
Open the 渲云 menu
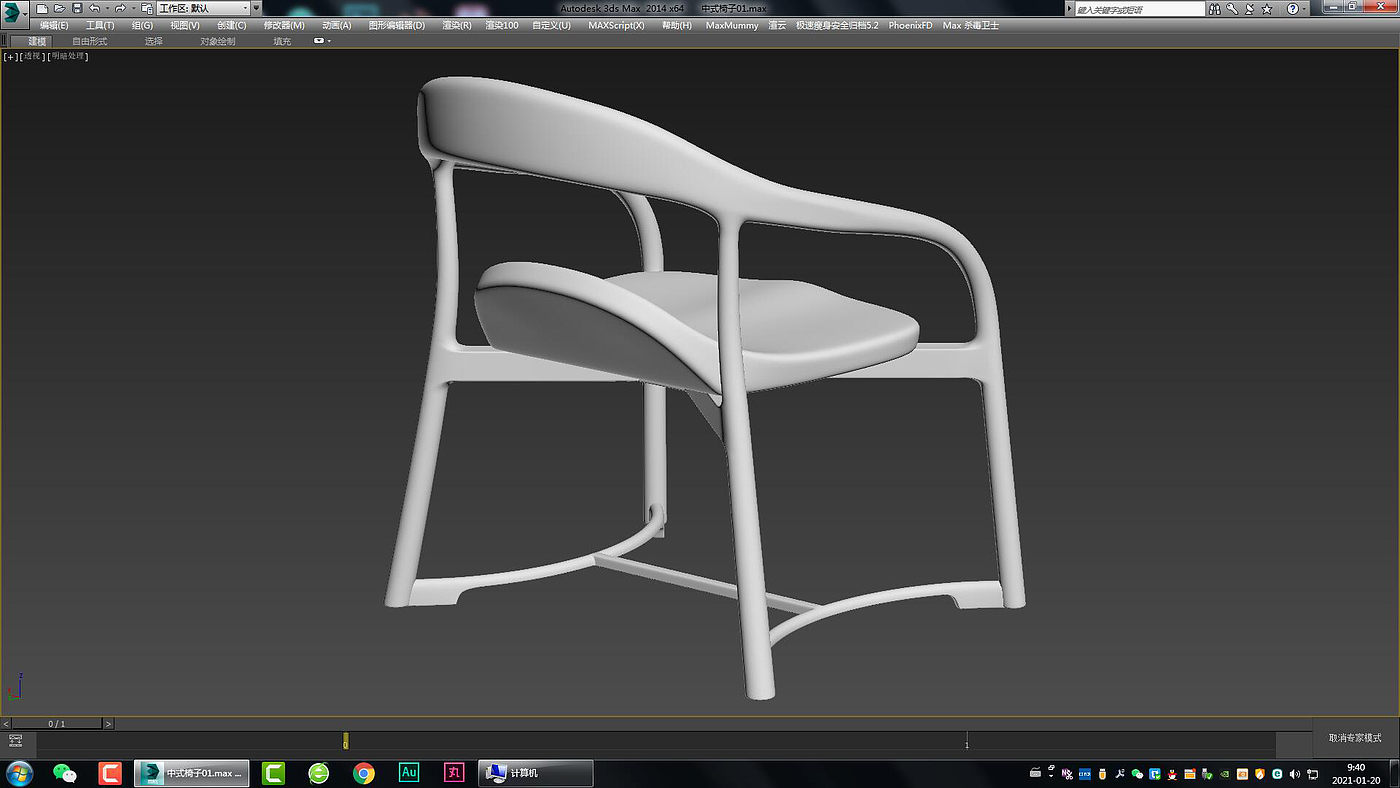(777, 25)
